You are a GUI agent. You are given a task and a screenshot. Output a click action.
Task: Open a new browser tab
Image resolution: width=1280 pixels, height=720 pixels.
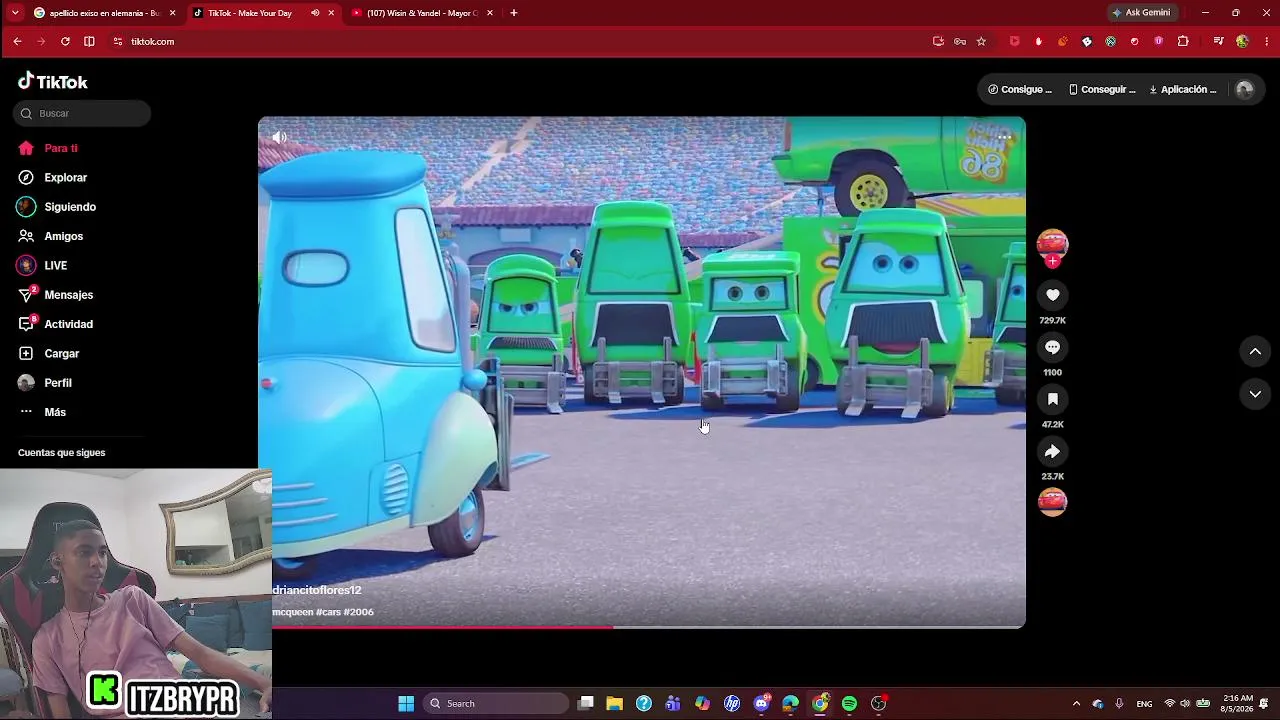click(x=514, y=13)
